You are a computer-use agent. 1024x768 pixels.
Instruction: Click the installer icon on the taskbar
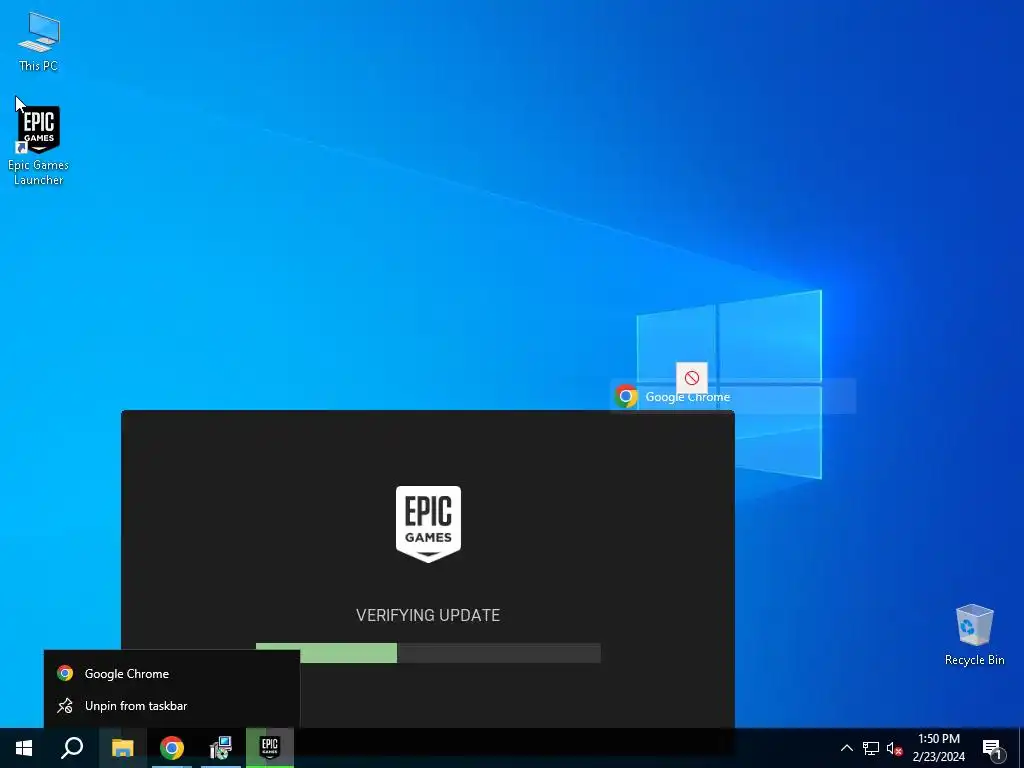221,748
